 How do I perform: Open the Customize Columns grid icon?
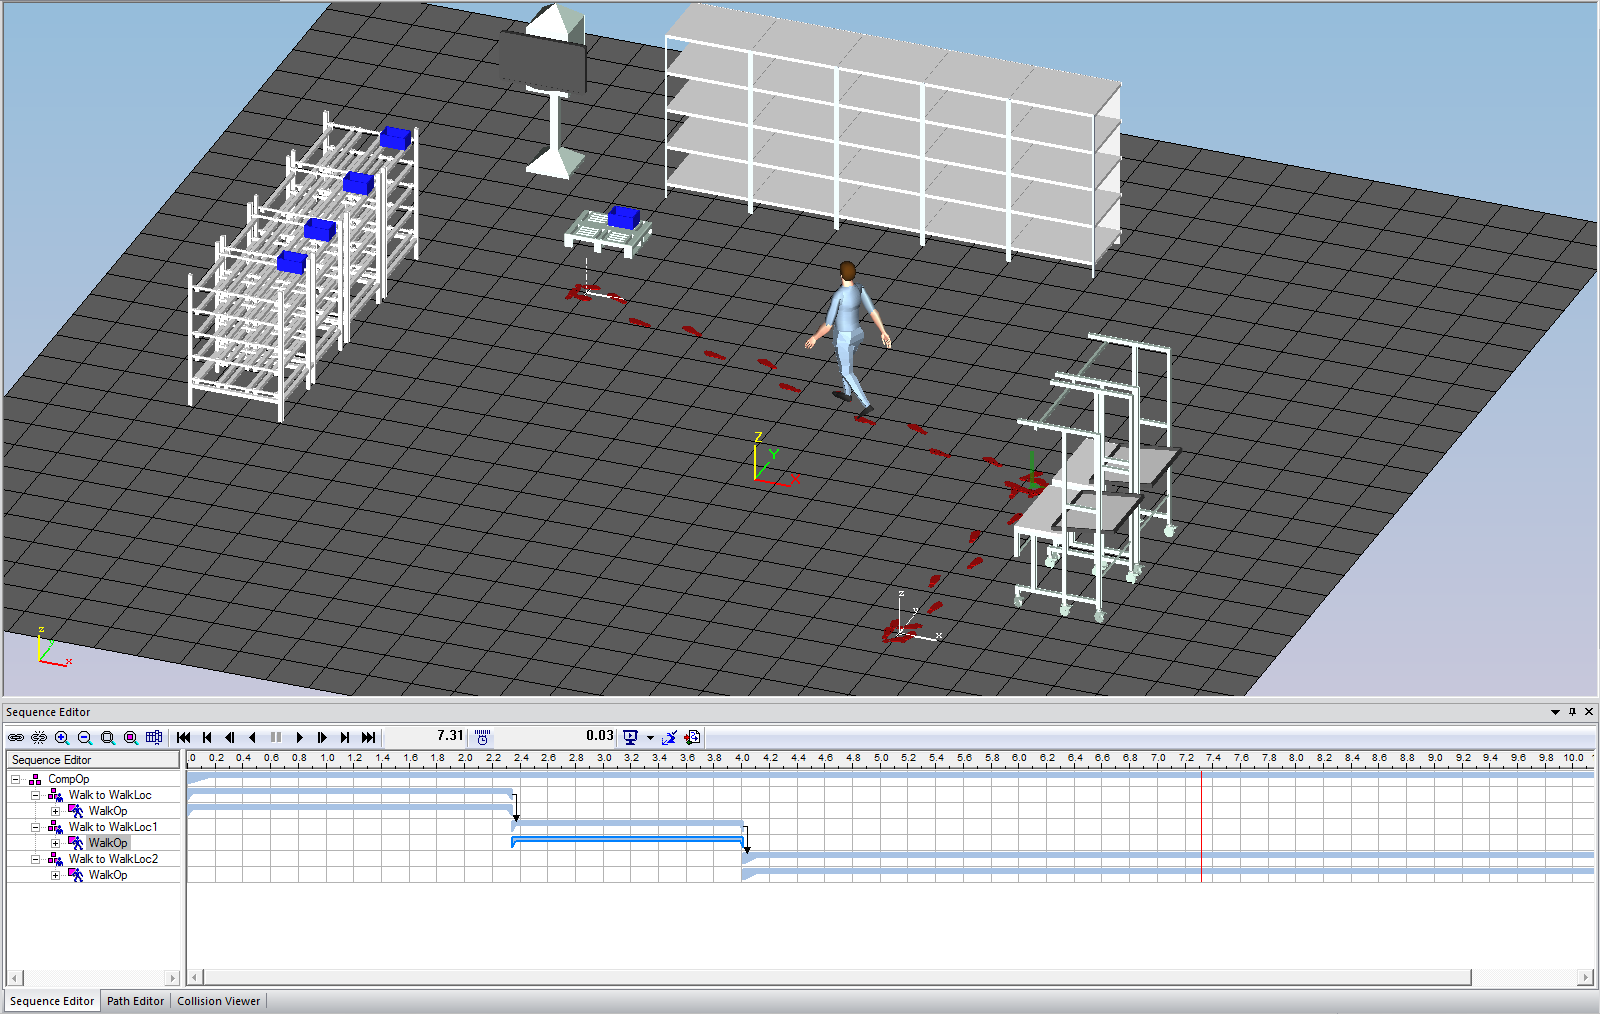154,738
